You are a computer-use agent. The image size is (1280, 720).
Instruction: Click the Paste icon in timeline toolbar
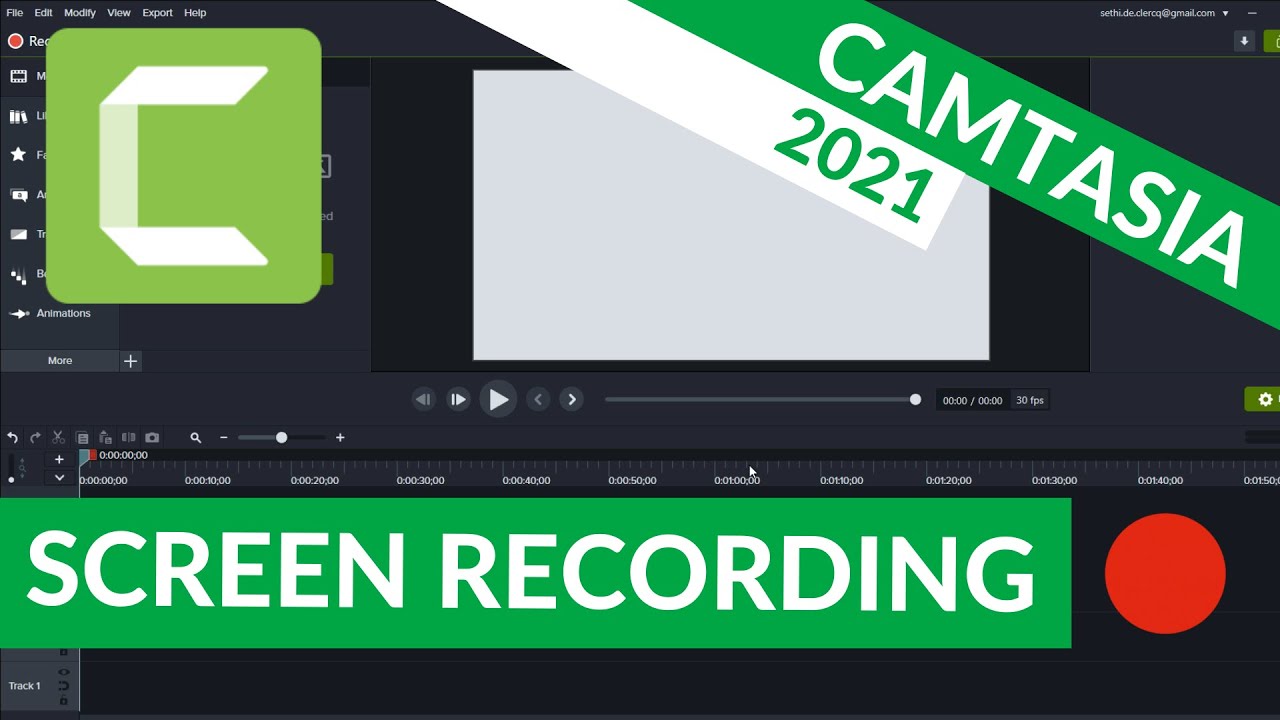coord(105,438)
